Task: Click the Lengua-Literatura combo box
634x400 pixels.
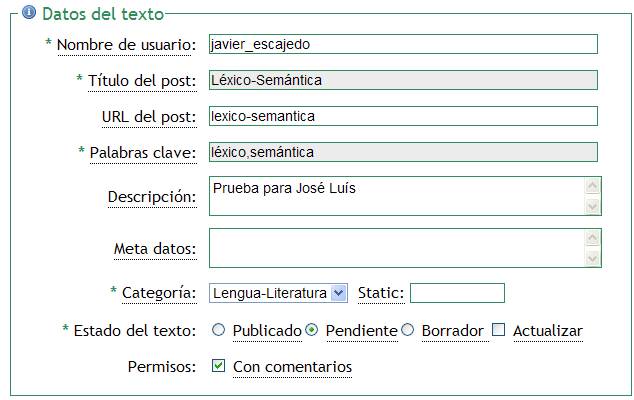Action: [278, 293]
